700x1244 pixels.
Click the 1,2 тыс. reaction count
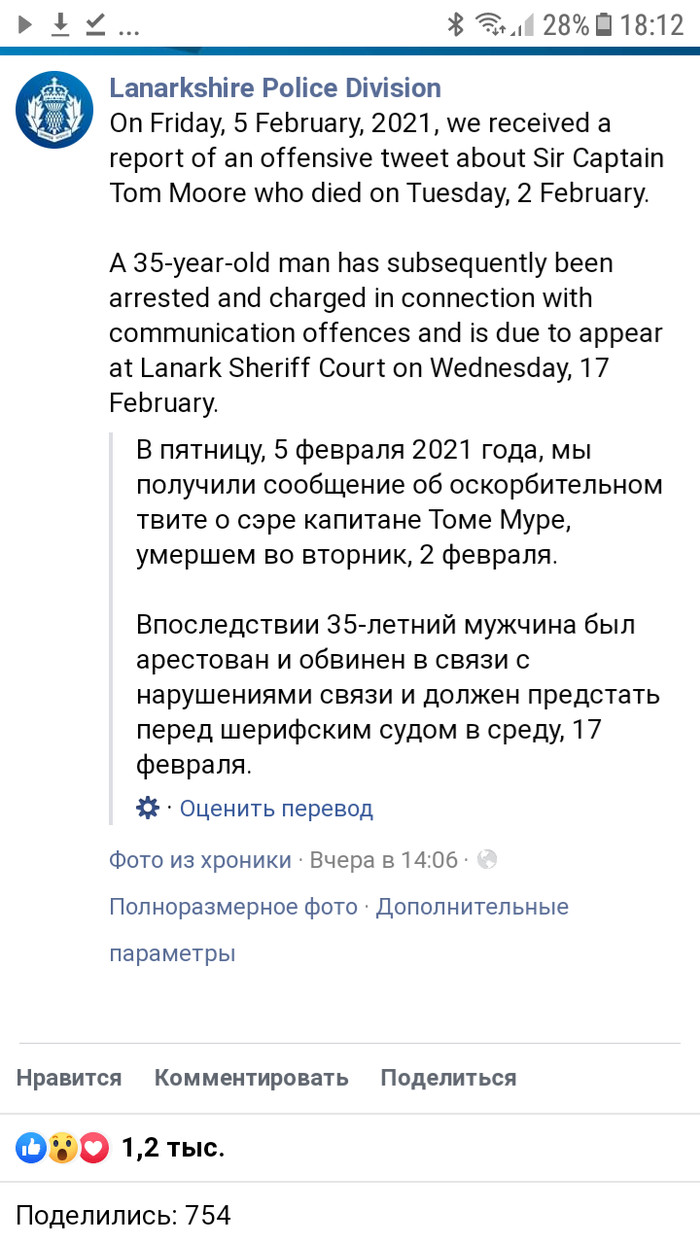(172, 1148)
